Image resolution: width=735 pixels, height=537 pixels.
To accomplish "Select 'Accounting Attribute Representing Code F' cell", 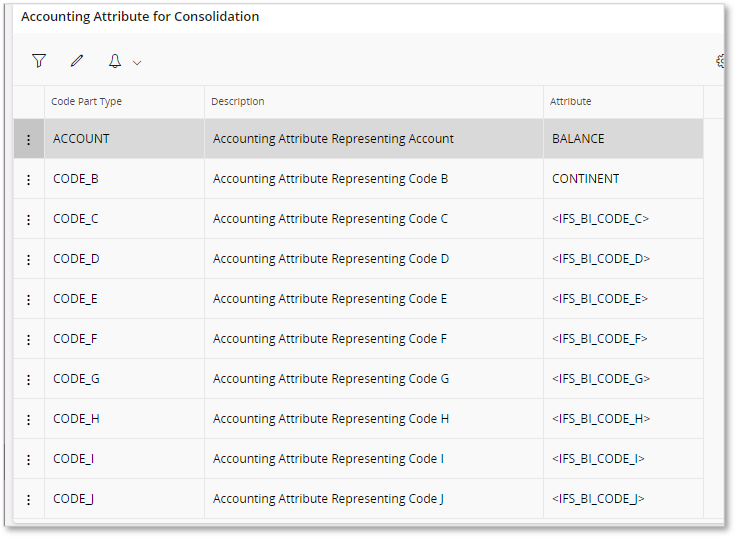I will tap(374, 339).
